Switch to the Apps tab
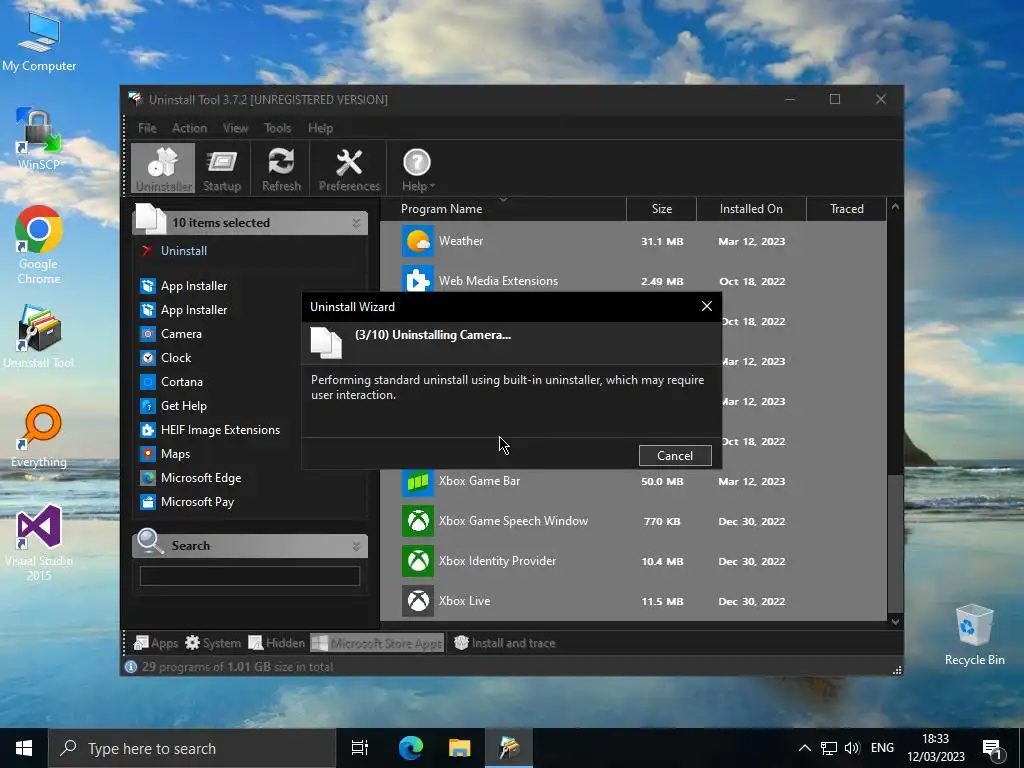This screenshot has height=768, width=1024. click(x=155, y=643)
